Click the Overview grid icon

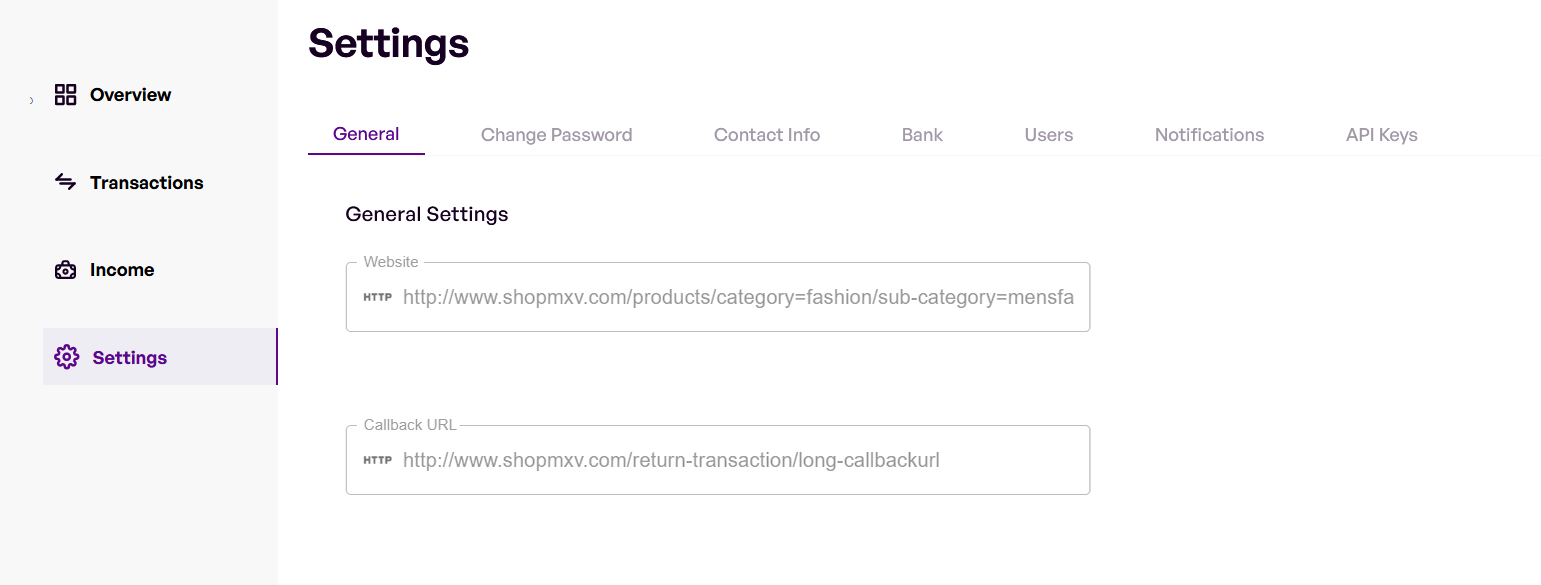pyautogui.click(x=66, y=95)
